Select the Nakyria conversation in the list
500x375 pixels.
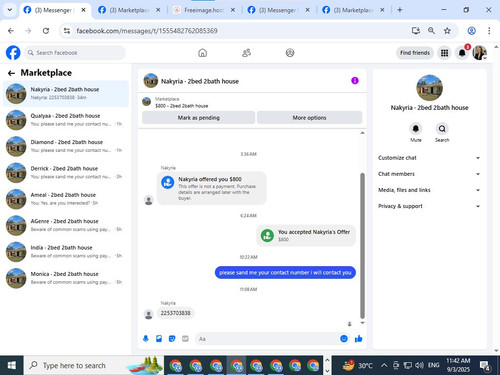coord(66,93)
